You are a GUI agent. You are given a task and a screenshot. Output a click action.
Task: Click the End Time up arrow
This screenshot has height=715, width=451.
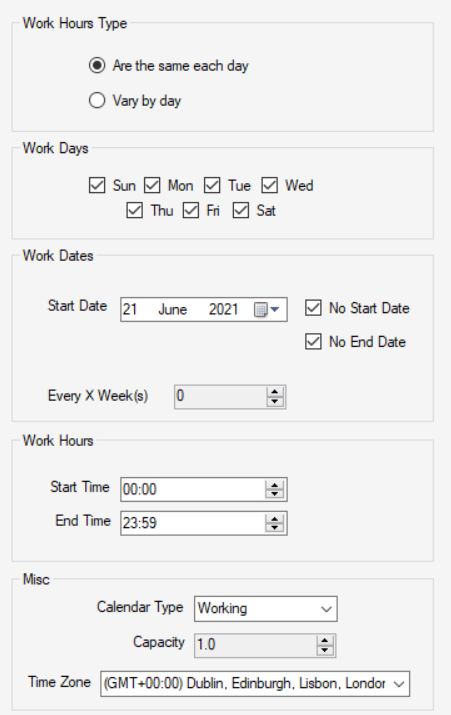[275, 519]
